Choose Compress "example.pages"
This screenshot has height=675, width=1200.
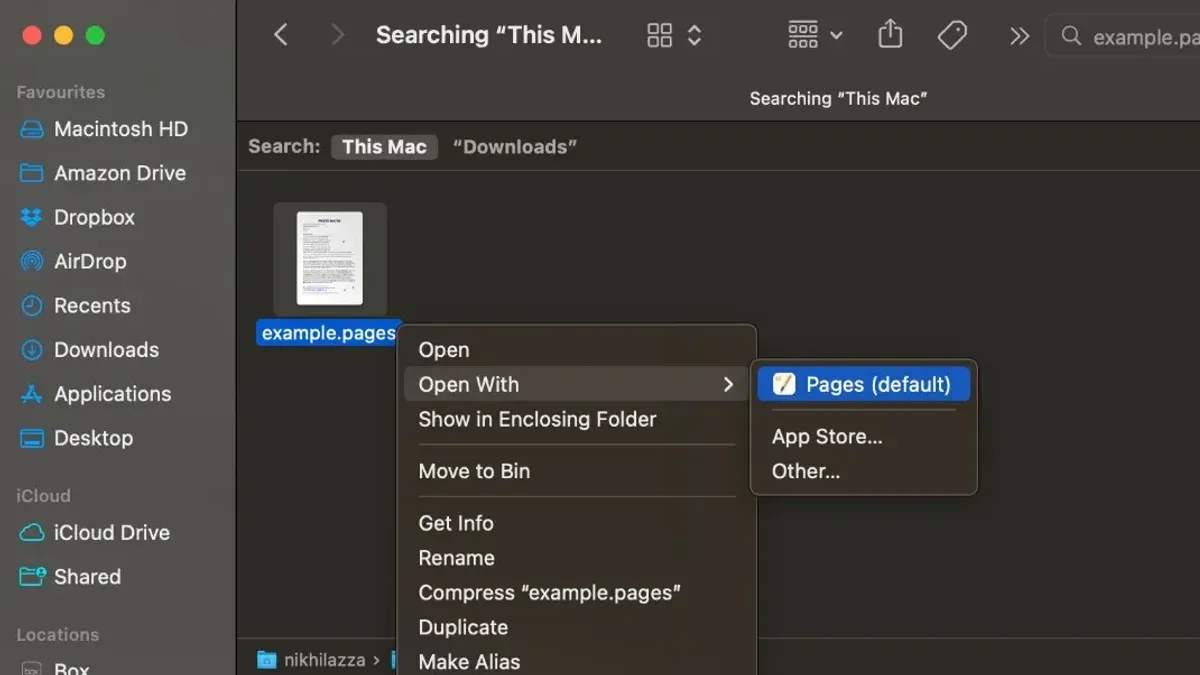576,592
